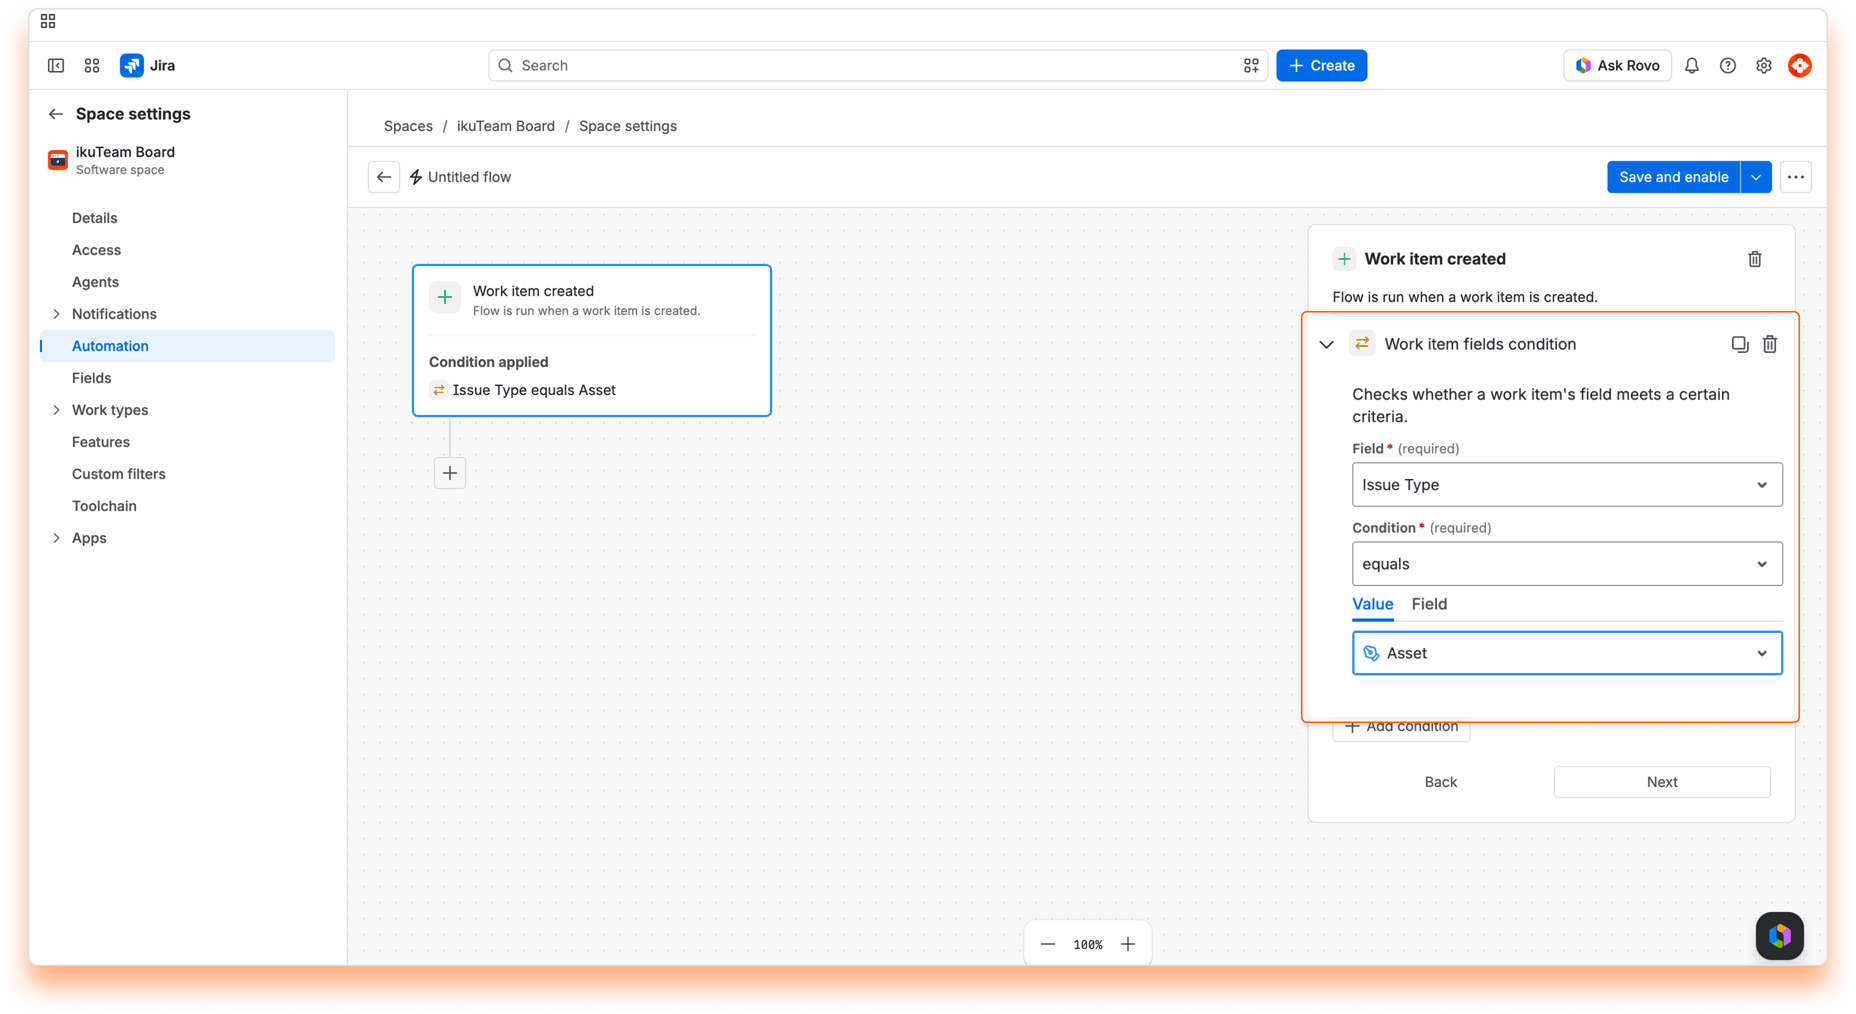1856x1014 pixels.
Task: Go back from Untitled flow
Action: (384, 177)
